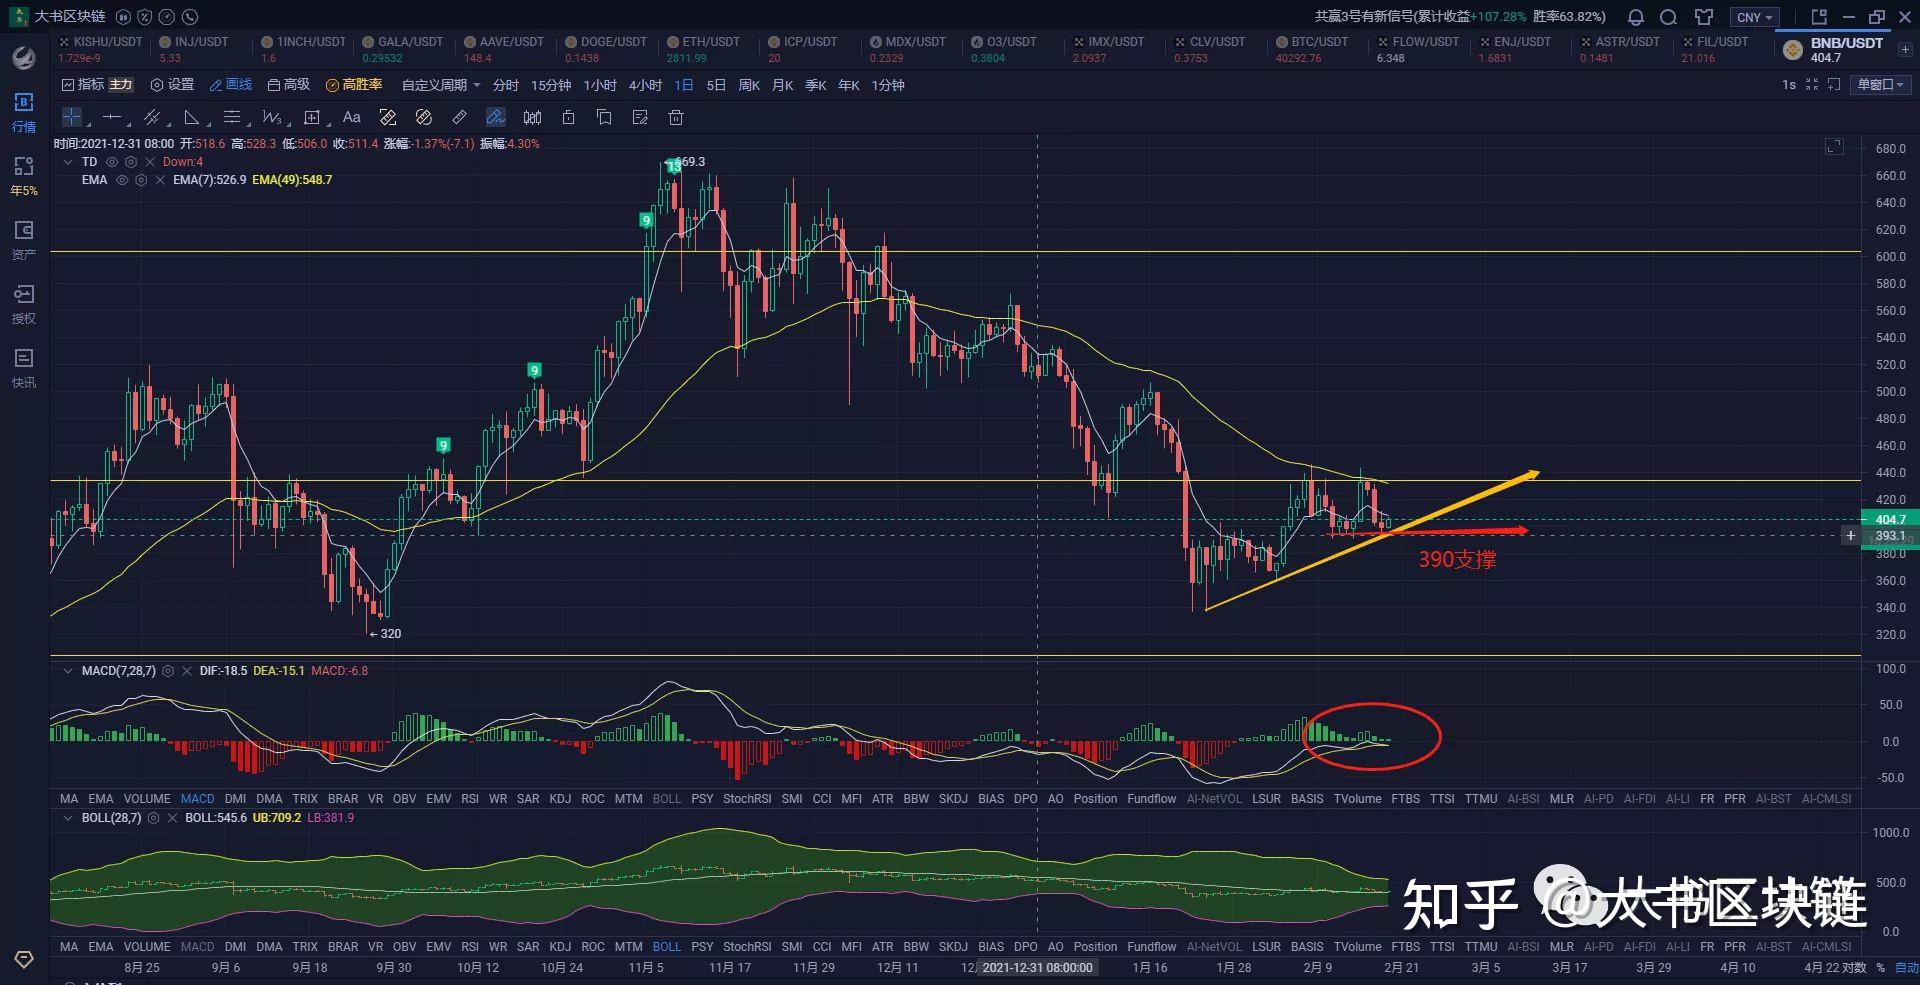The image size is (1920, 985).
Task: Click the price axis at 600.0
Action: click(1890, 257)
